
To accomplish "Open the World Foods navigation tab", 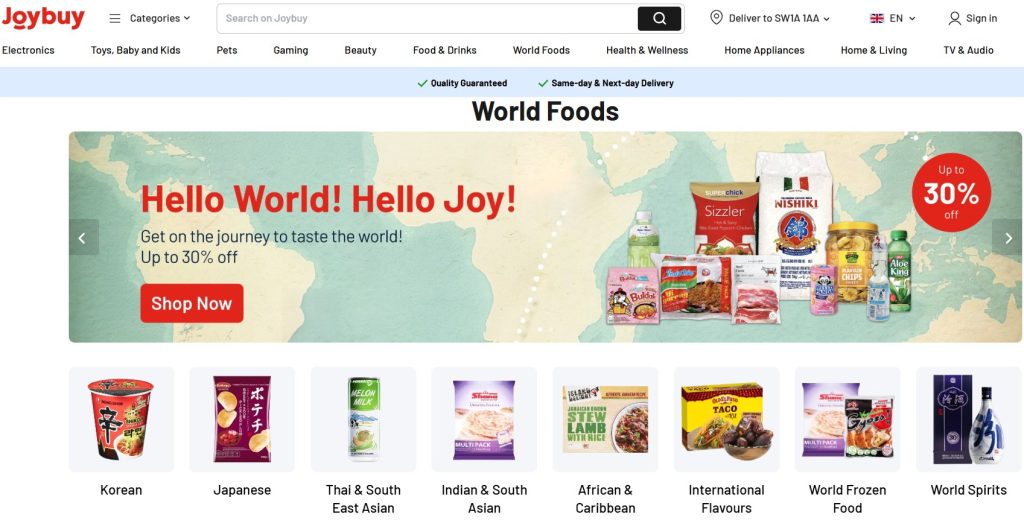I will (x=541, y=50).
